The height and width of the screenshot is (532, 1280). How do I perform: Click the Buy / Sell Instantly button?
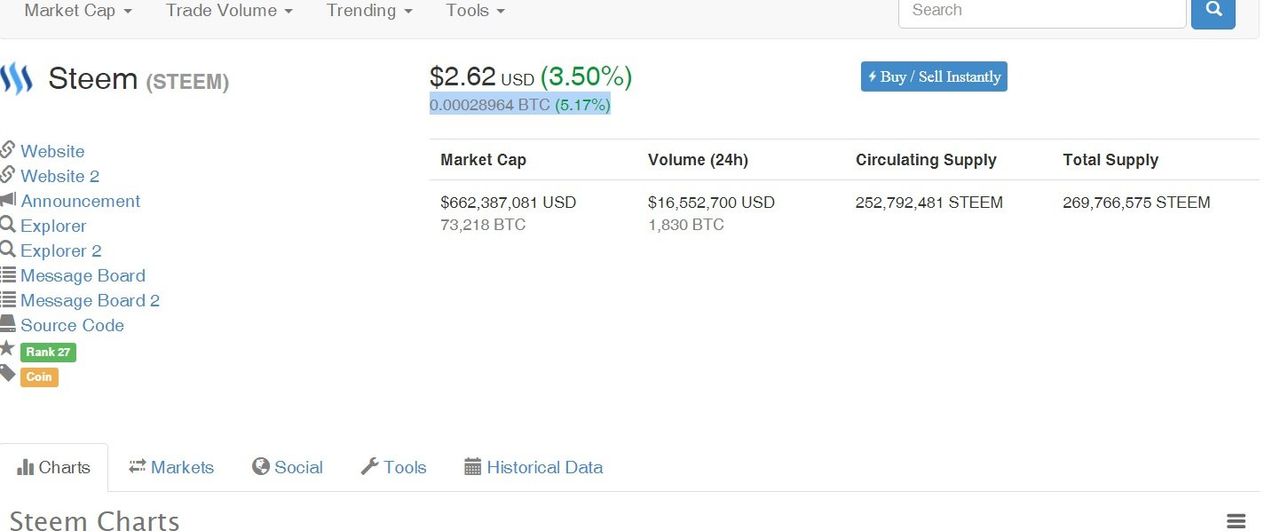[x=934, y=77]
